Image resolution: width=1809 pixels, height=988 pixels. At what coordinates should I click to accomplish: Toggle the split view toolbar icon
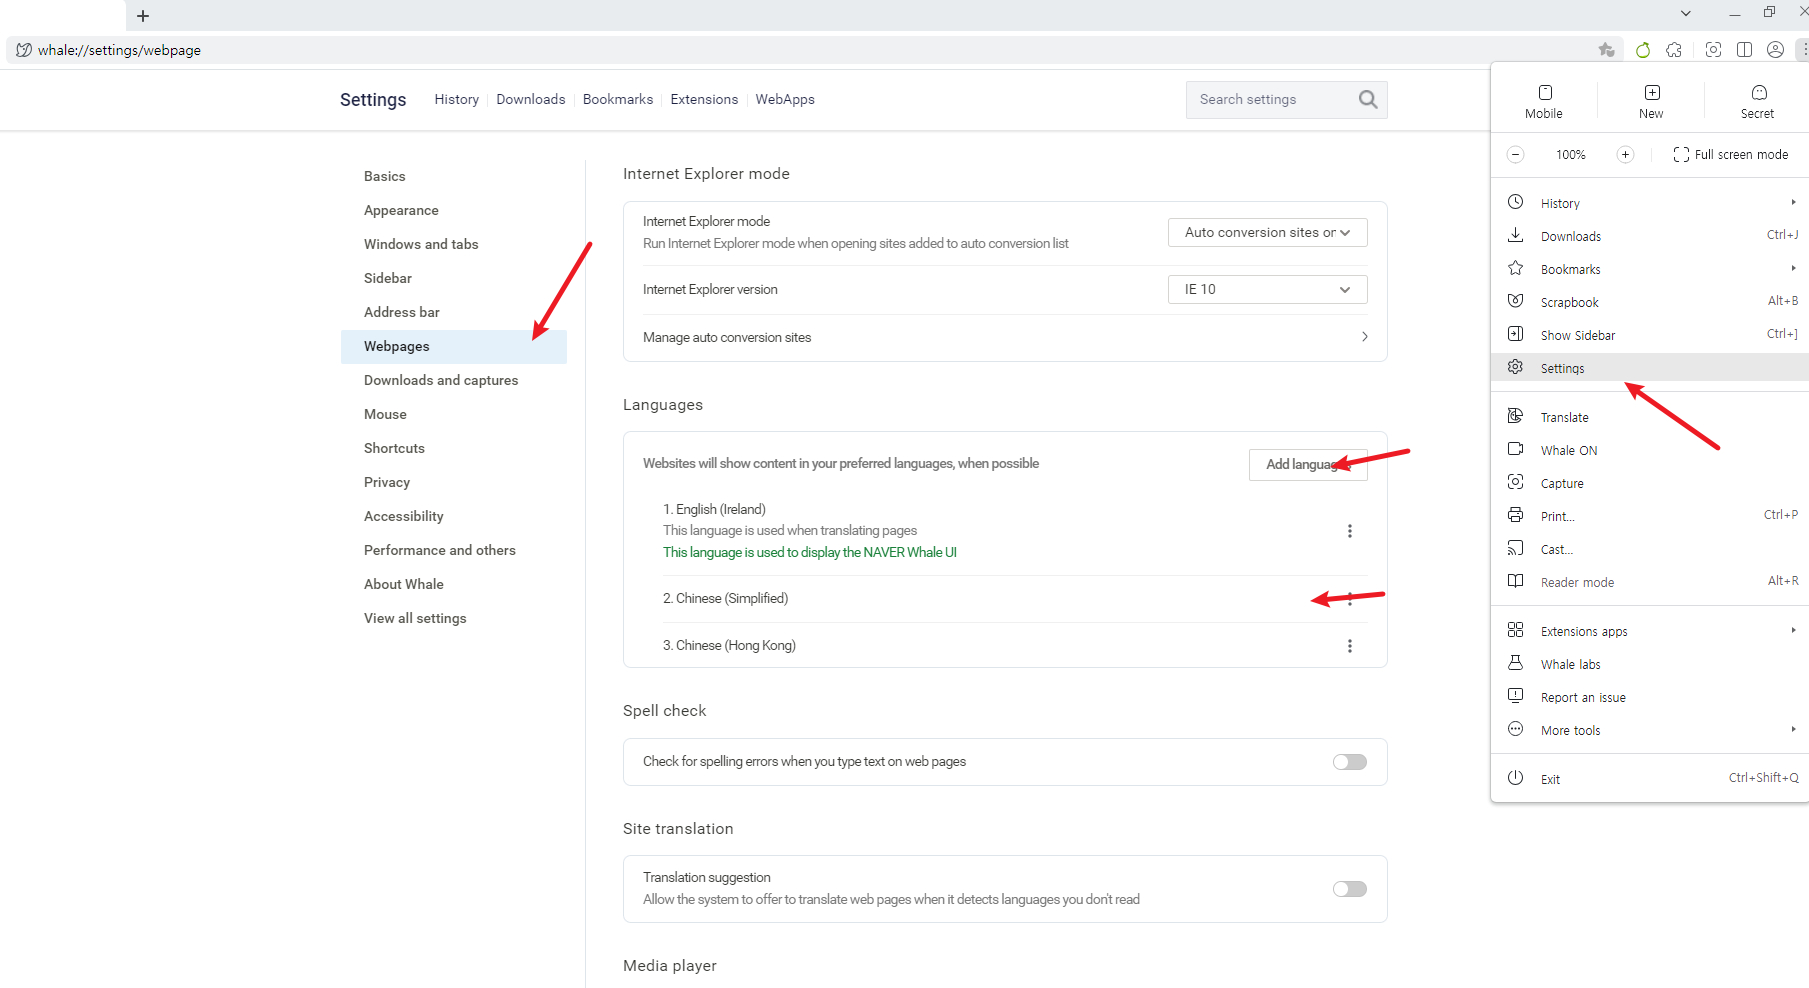pyautogui.click(x=1744, y=50)
